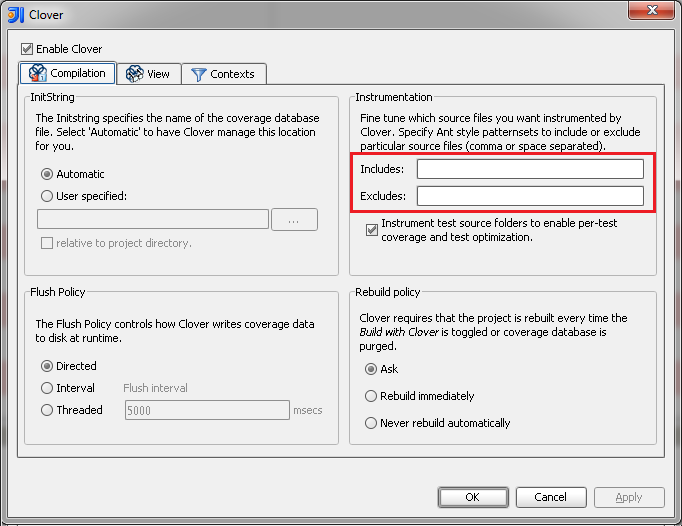The height and width of the screenshot is (526, 682).
Task: Select Never rebuild automatically option
Action: pos(371,423)
